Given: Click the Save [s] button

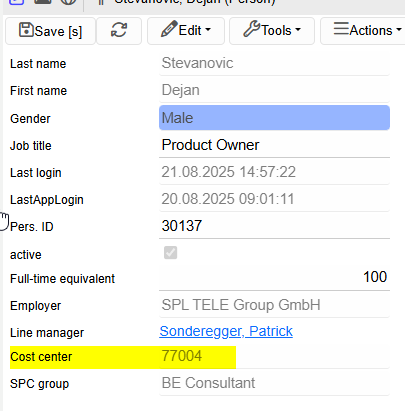Looking at the screenshot, I should [50, 31].
